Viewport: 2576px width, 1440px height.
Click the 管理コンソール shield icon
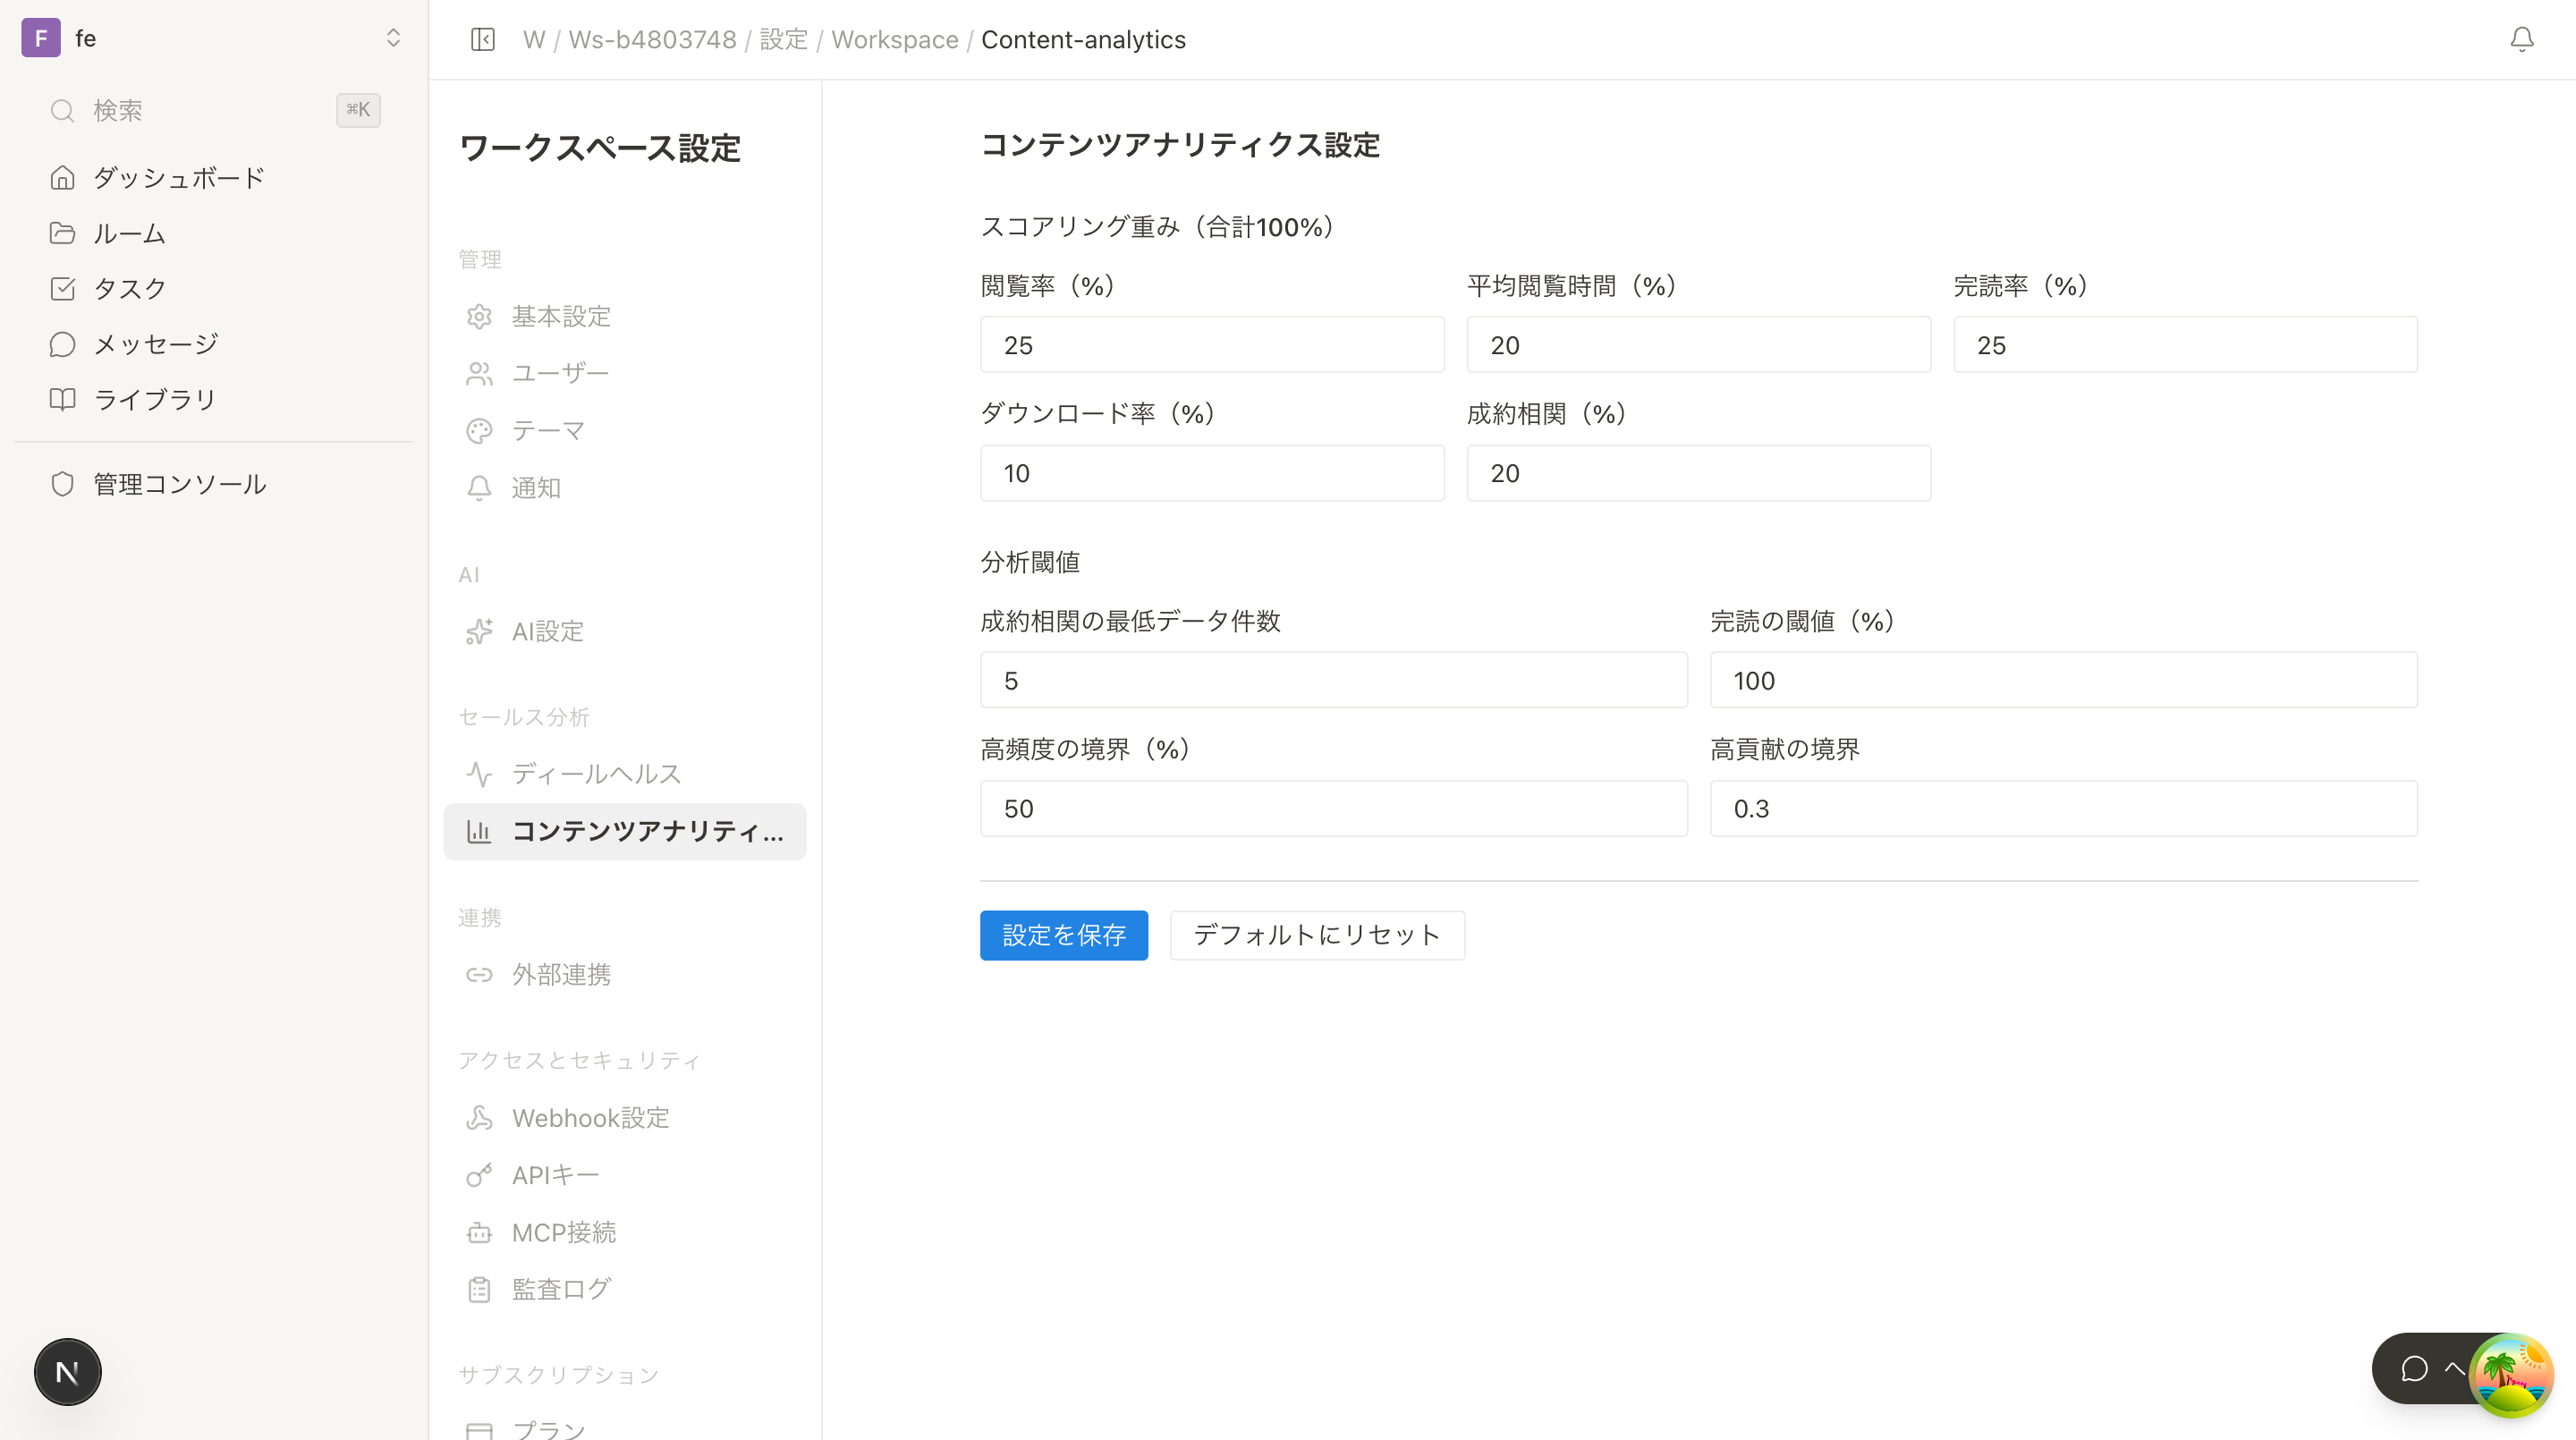click(62, 484)
